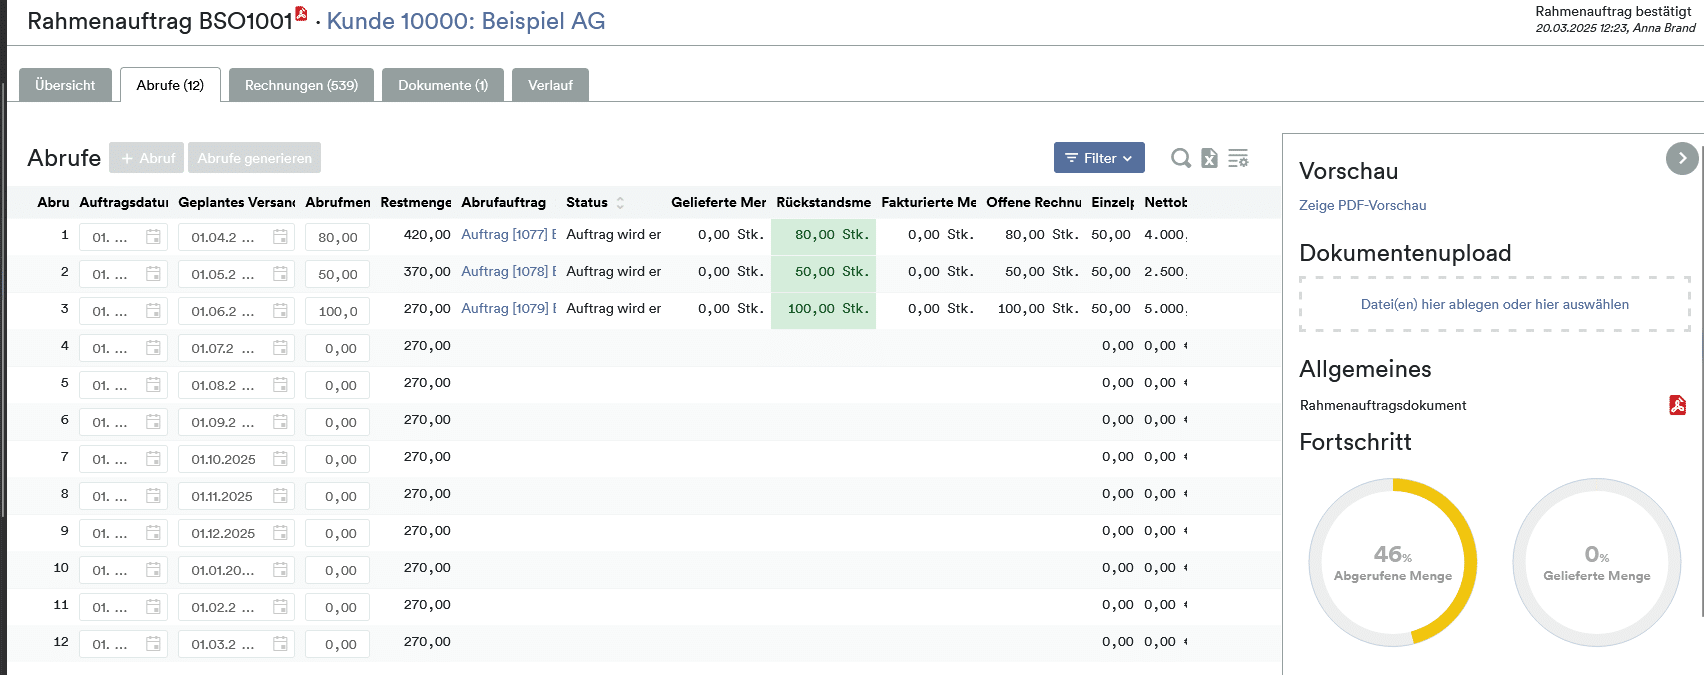Viewport: 1704px width, 675px height.
Task: Open the shipping date calendar icon in row 2
Action: pyautogui.click(x=280, y=274)
